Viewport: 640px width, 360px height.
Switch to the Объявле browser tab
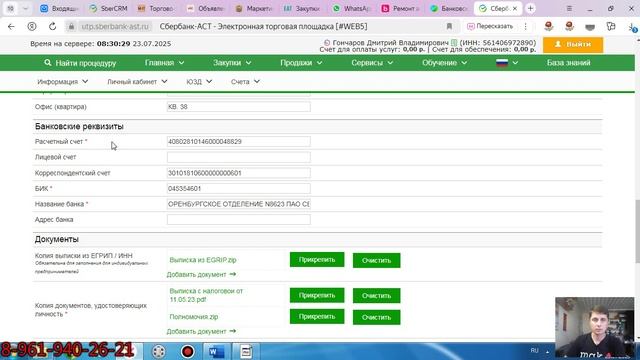point(205,8)
